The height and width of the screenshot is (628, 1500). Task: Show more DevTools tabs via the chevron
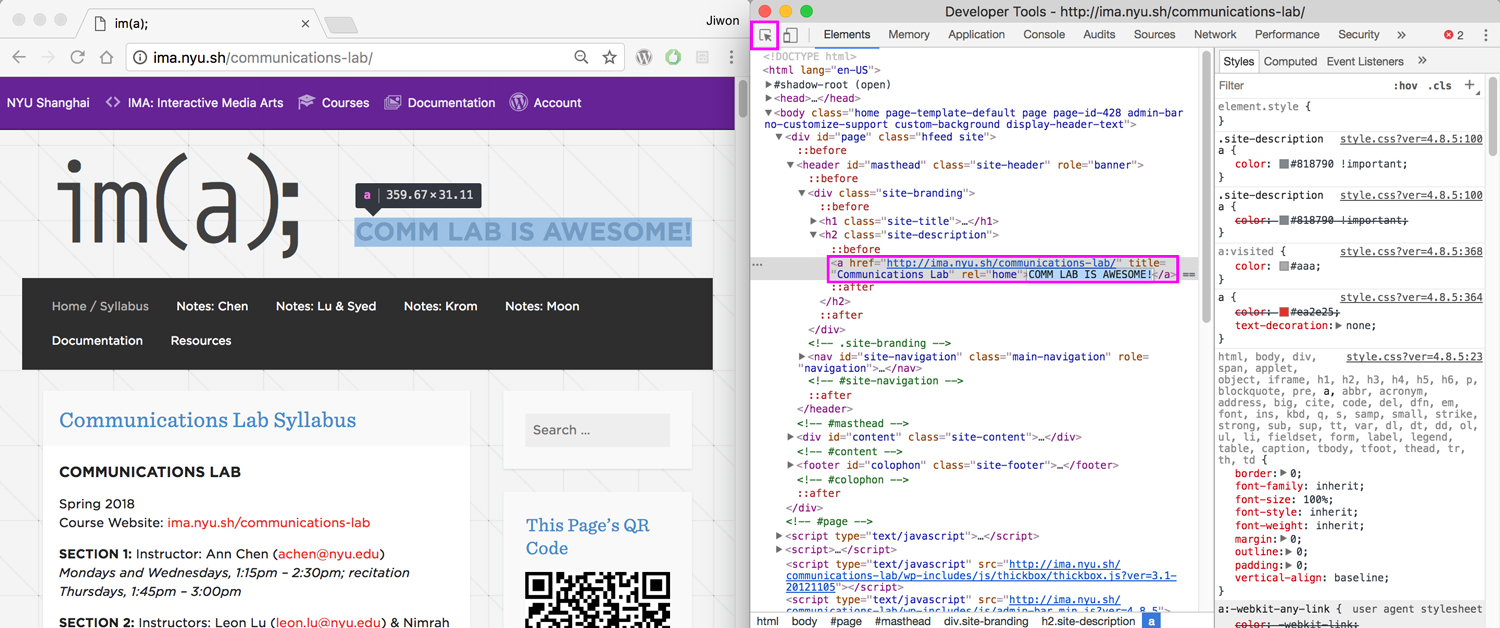[1401, 35]
